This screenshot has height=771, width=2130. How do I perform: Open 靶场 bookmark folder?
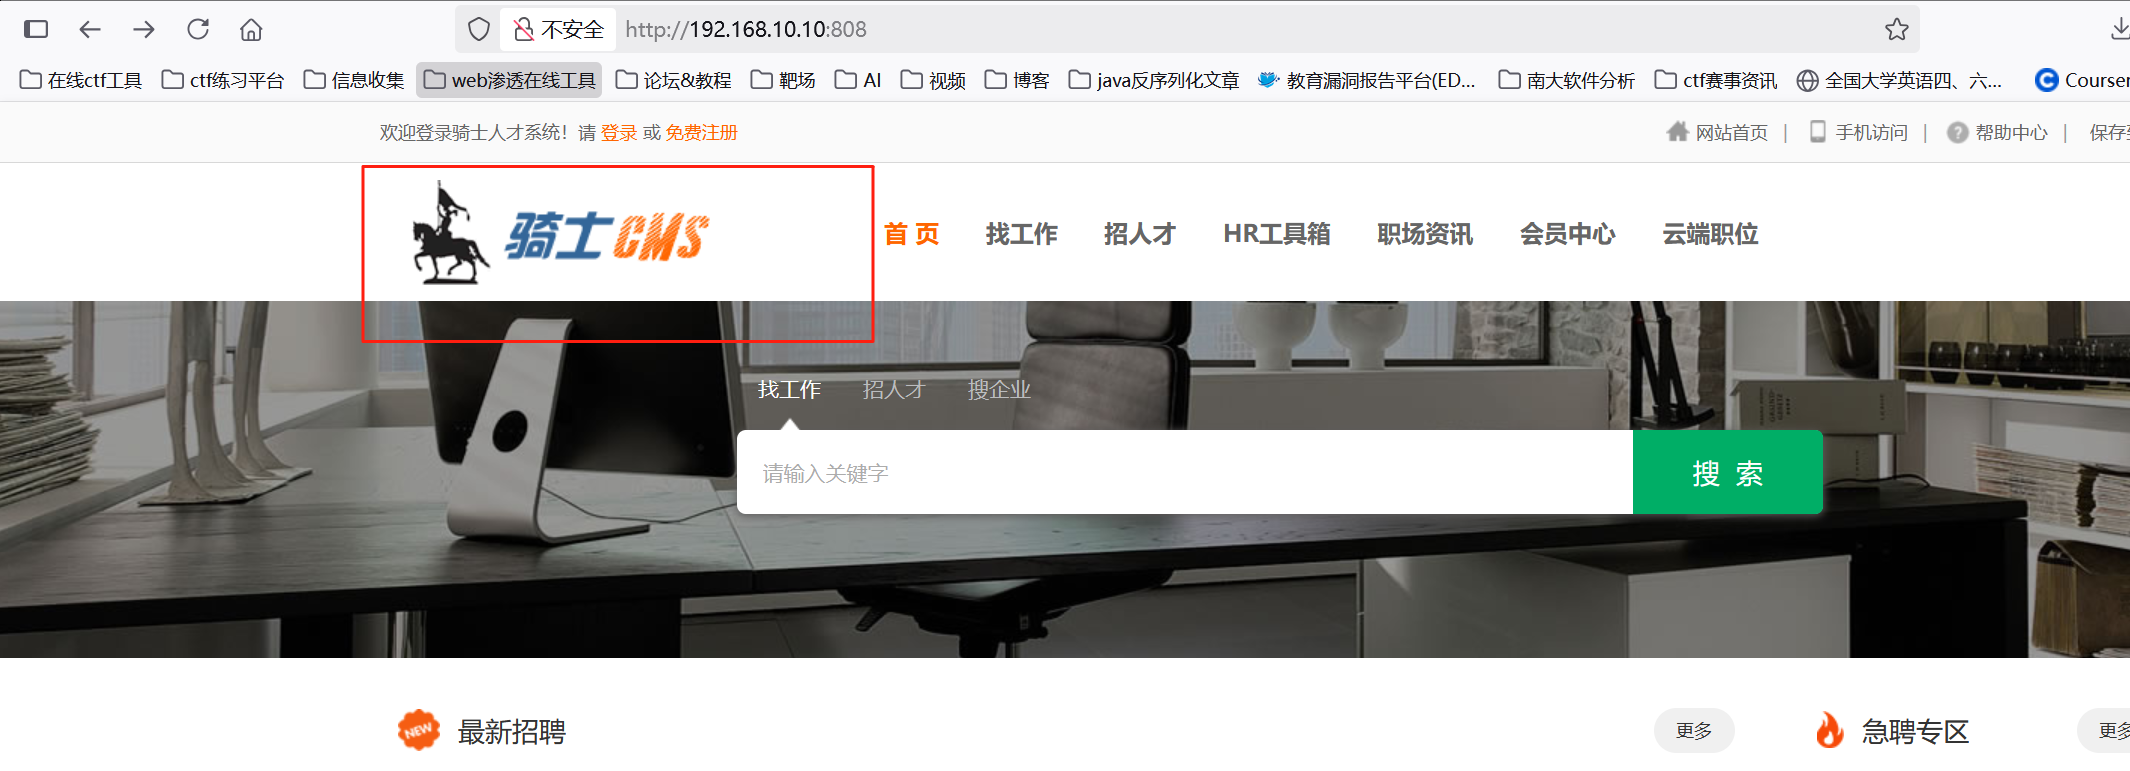[783, 80]
